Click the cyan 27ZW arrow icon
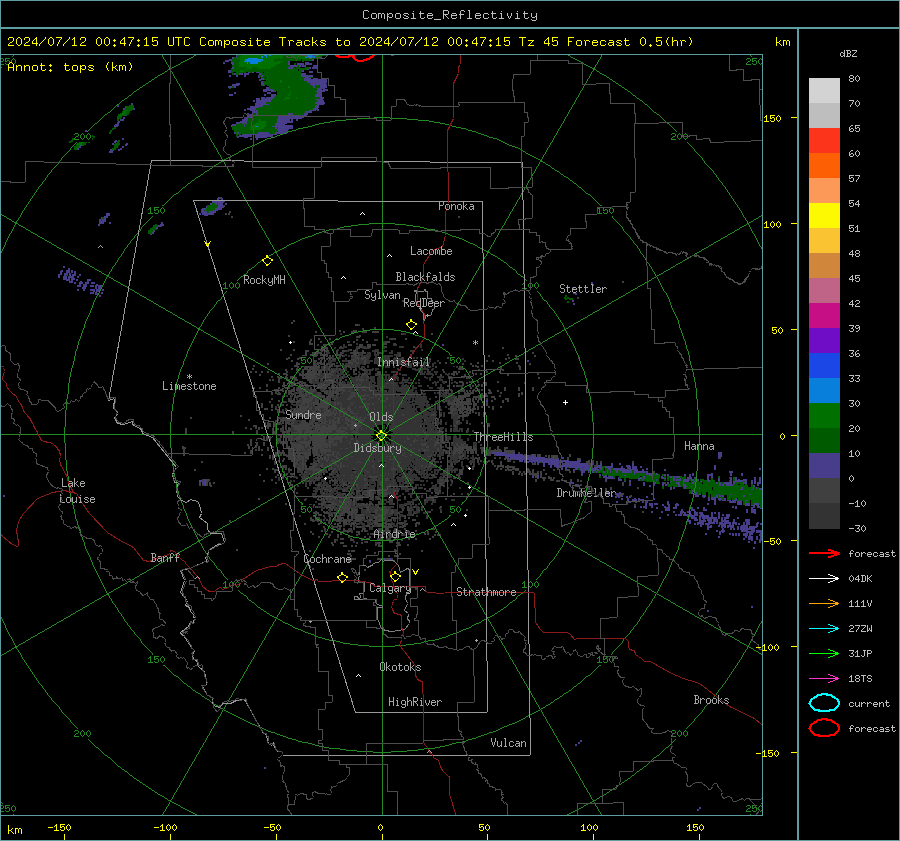Image resolution: width=900 pixels, height=841 pixels. 824,629
